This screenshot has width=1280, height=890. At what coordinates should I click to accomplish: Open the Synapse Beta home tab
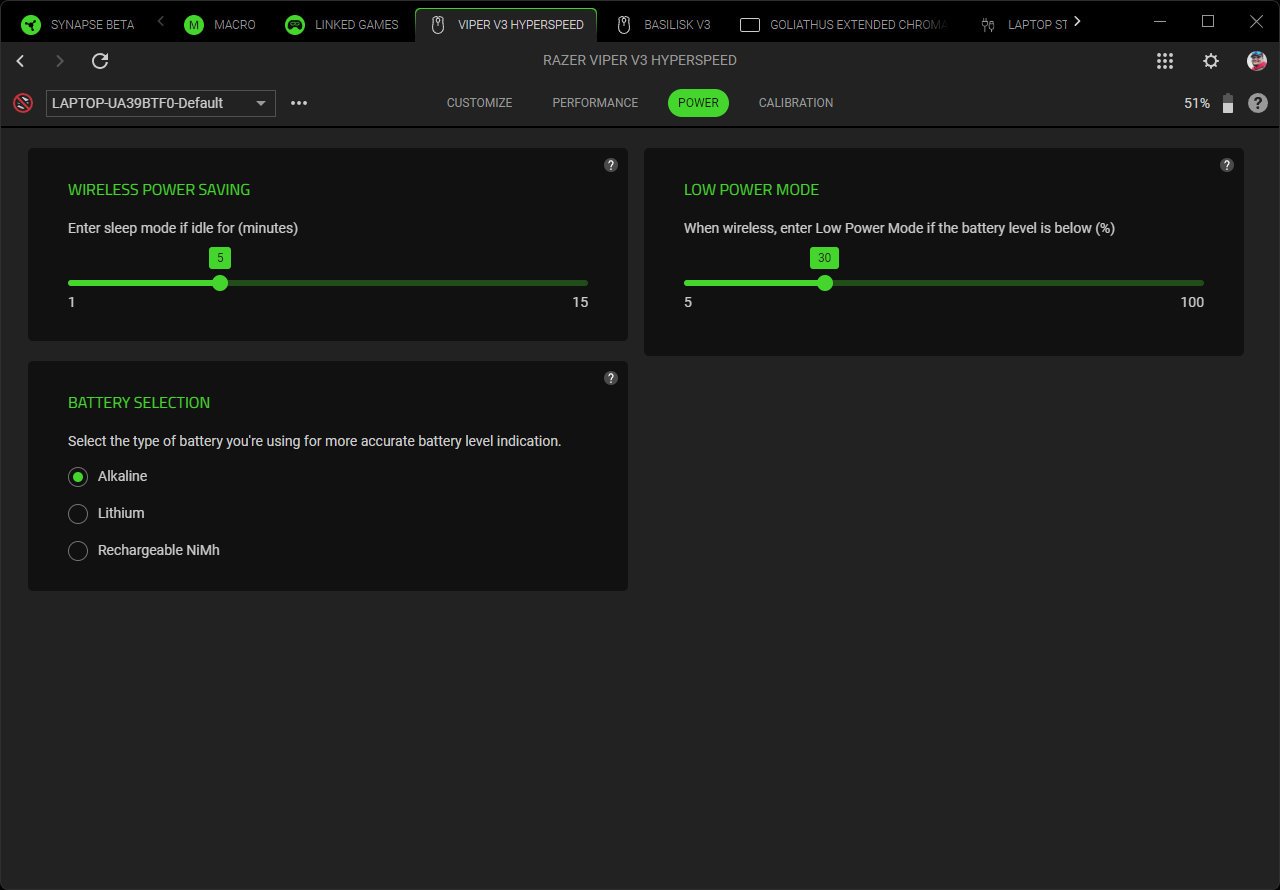click(78, 24)
